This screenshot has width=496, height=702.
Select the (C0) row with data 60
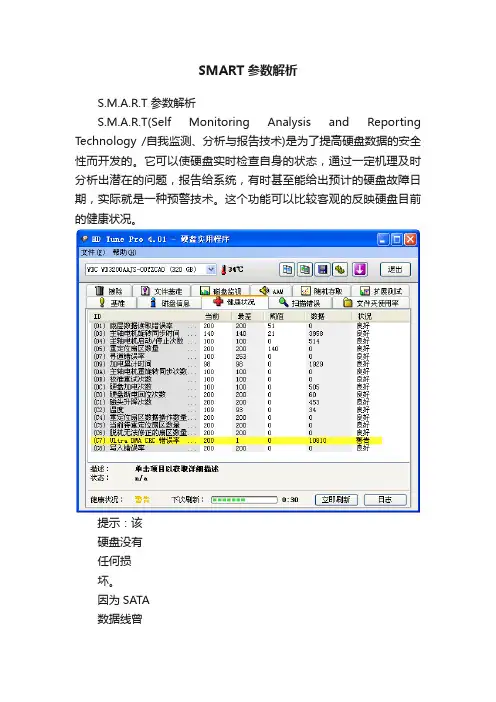(x=236, y=394)
